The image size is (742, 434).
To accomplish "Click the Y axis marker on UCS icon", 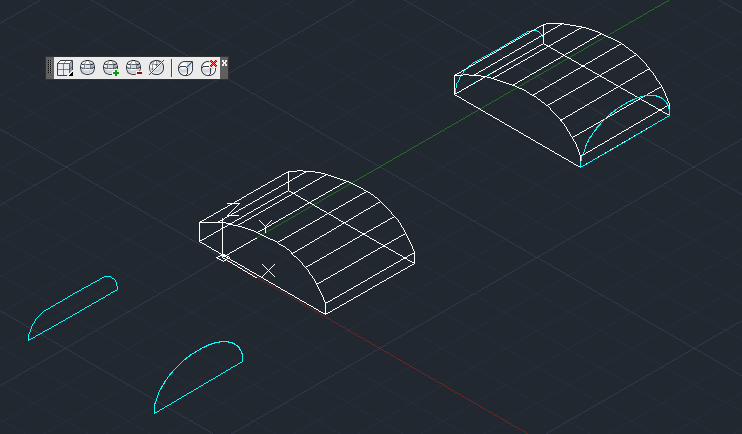I will point(265,226).
